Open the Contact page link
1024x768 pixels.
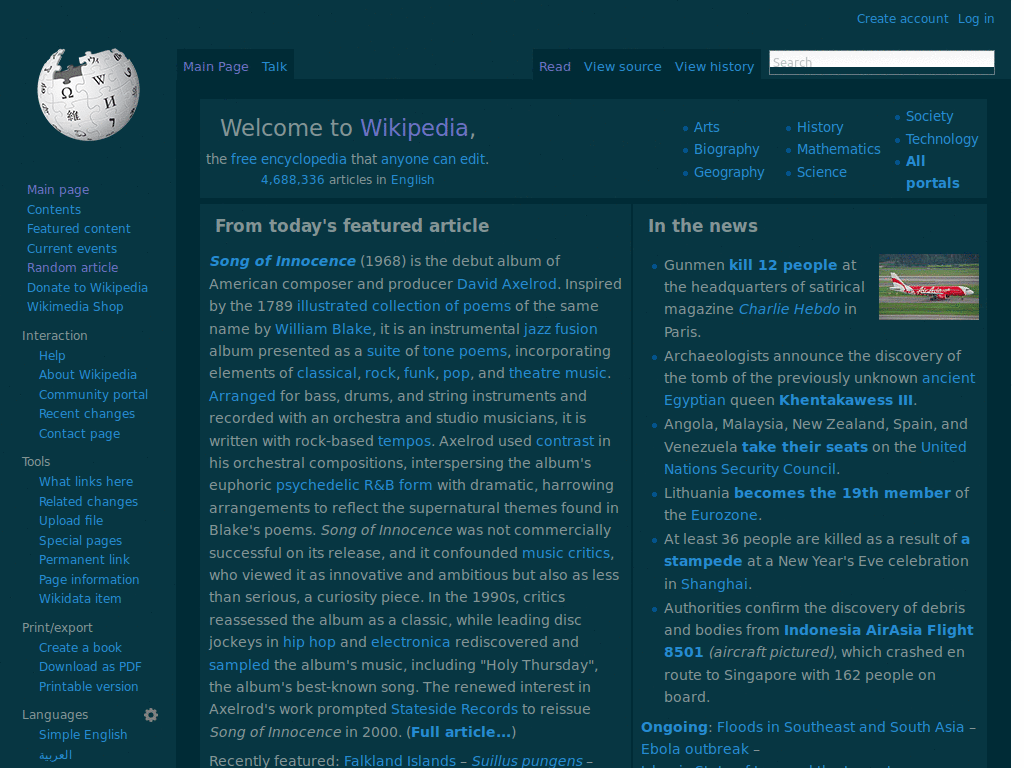pos(79,434)
